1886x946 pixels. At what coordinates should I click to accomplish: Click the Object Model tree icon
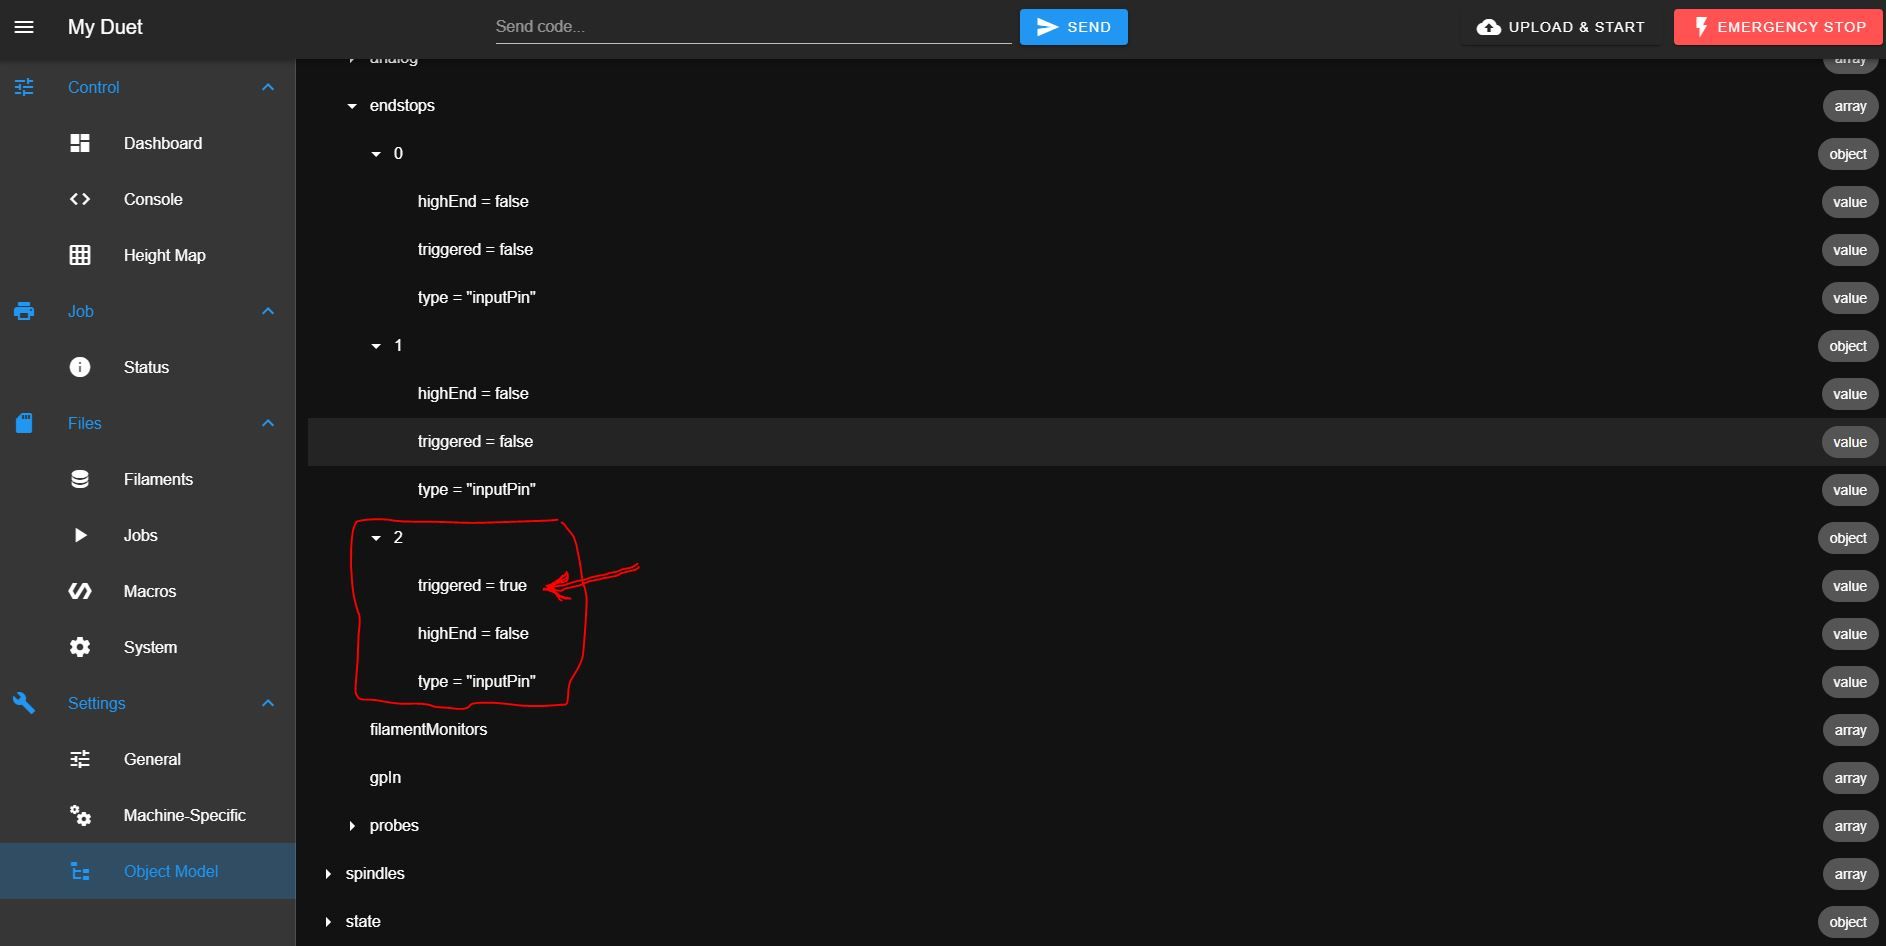(80, 871)
